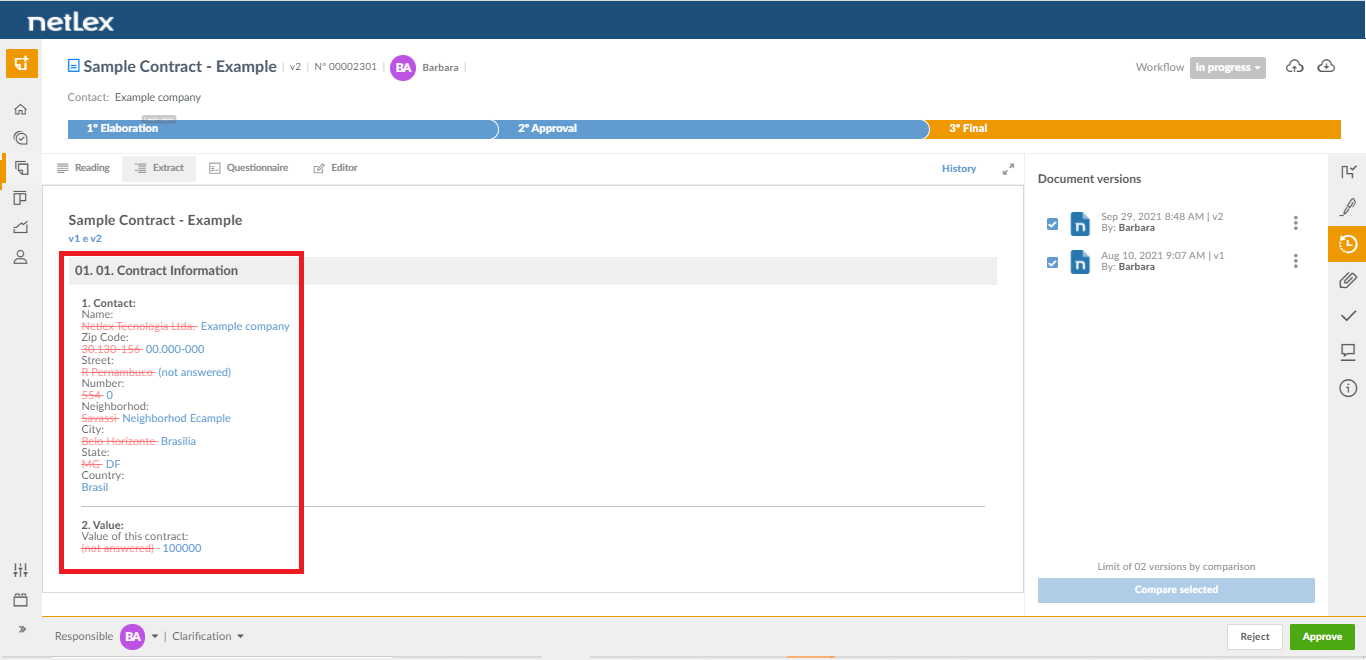Select the 2º Approval workflow stage
This screenshot has width=1366, height=660.
tap(712, 129)
